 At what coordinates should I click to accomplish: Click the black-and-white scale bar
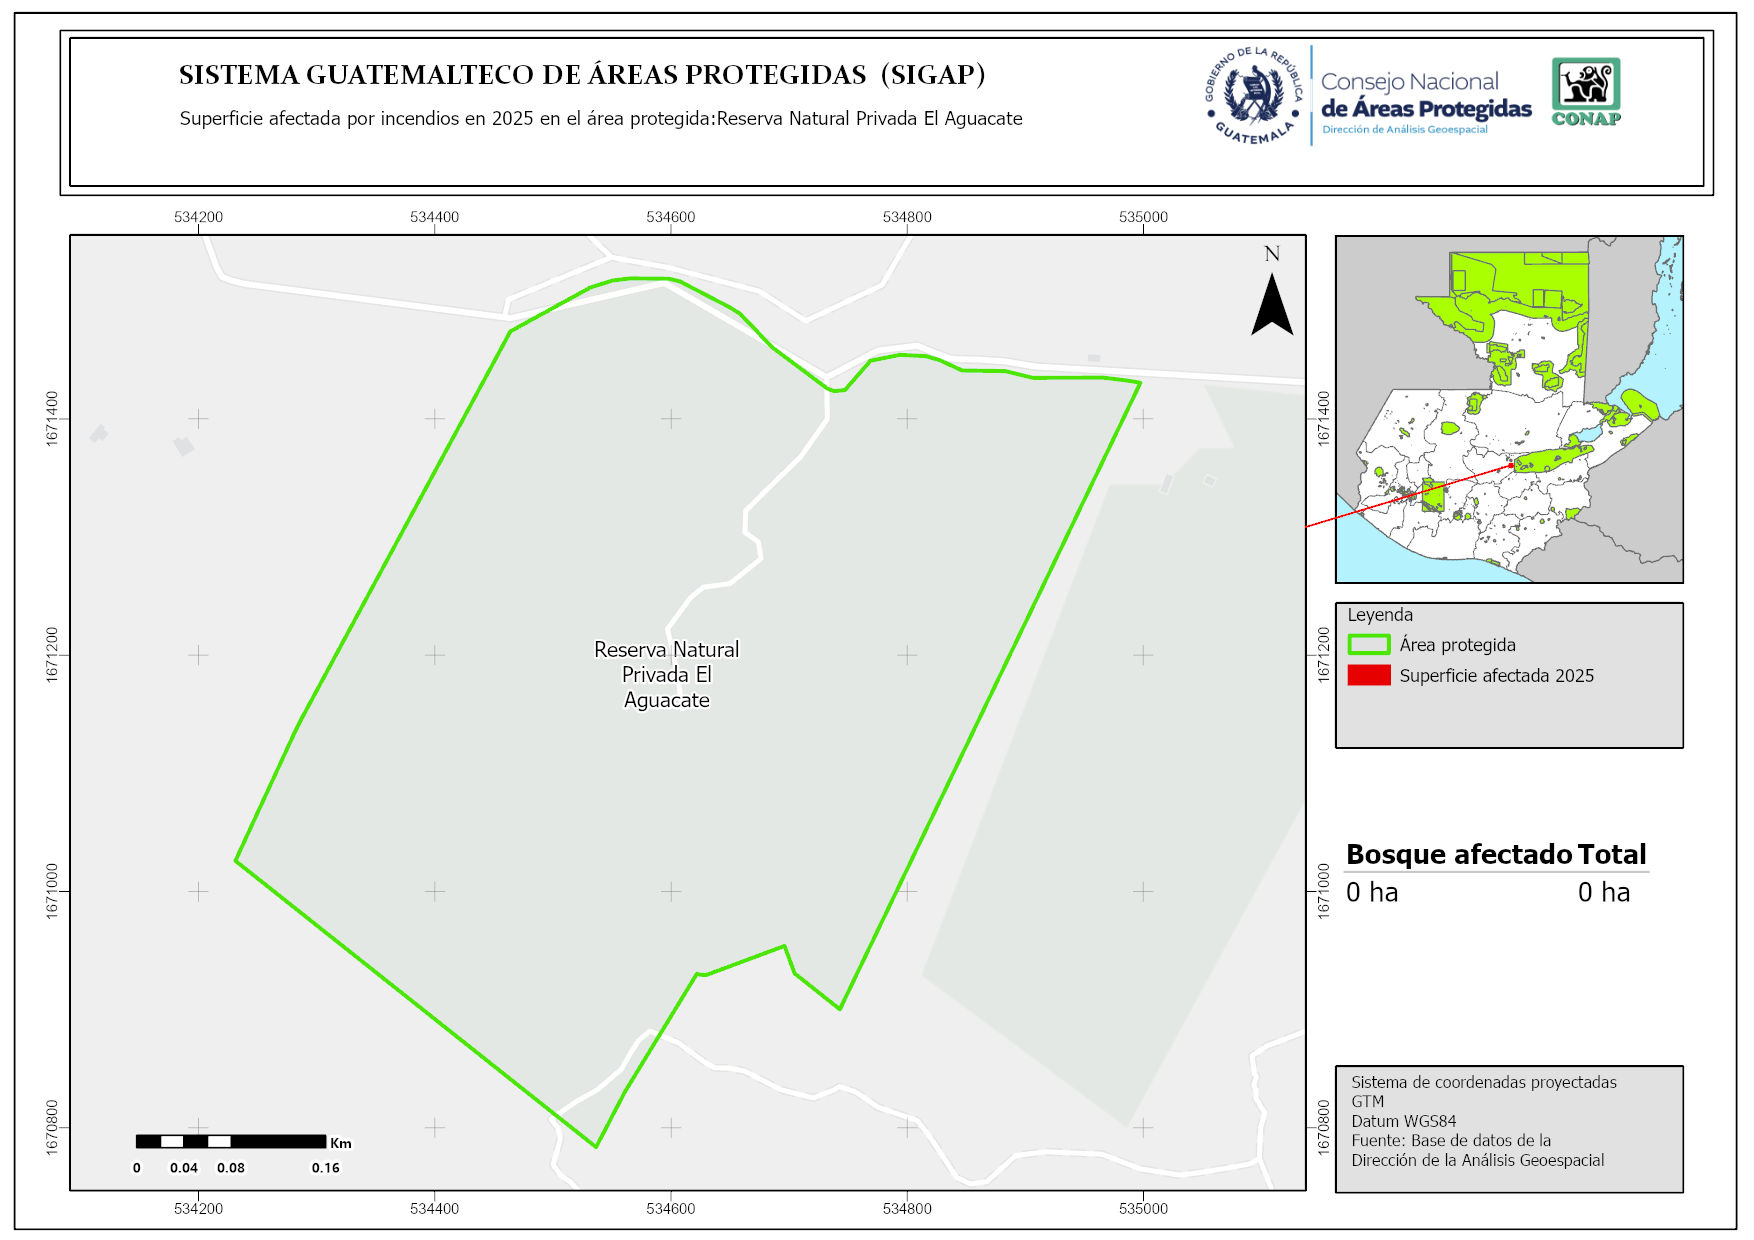231,1141
